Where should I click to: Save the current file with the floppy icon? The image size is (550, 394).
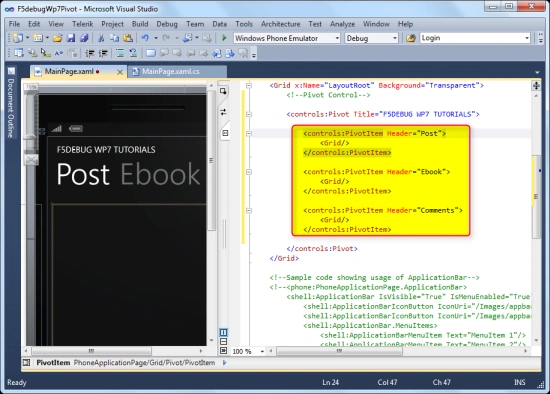point(71,38)
